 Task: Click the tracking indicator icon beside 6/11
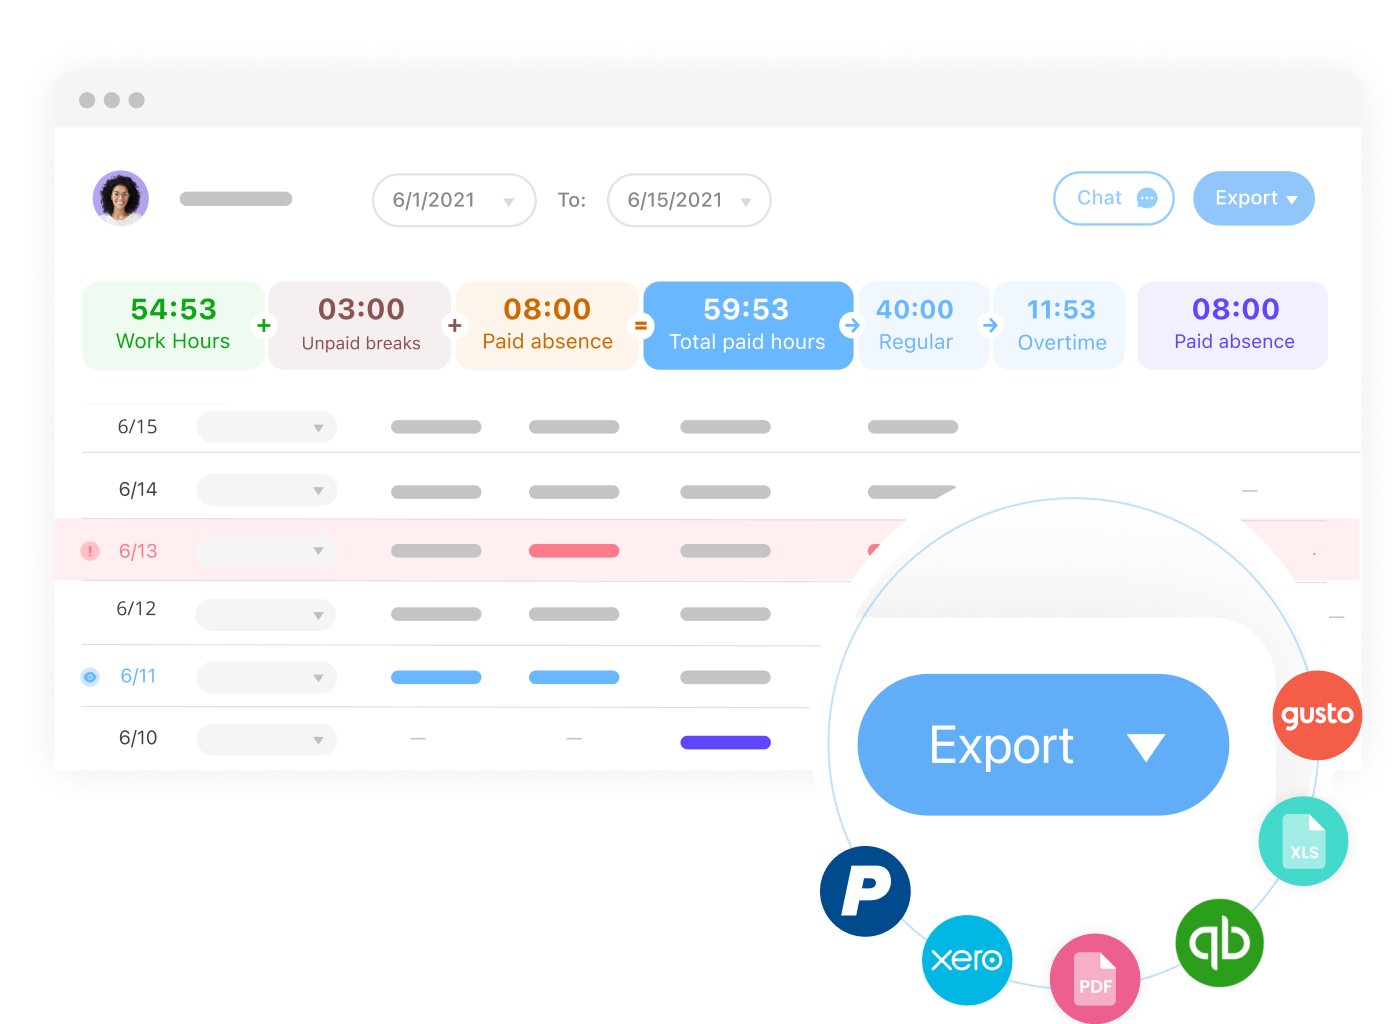coord(90,677)
